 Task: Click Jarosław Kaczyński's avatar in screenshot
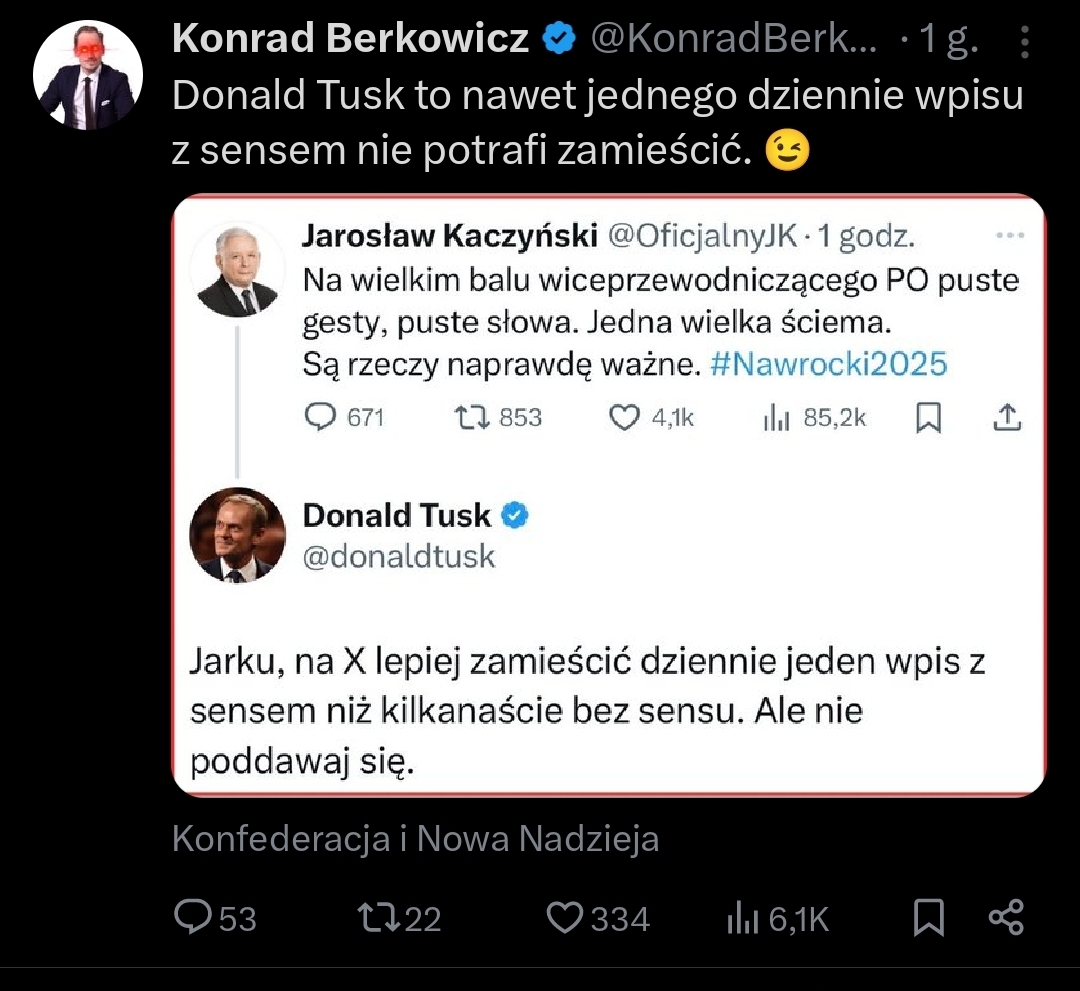coord(237,268)
